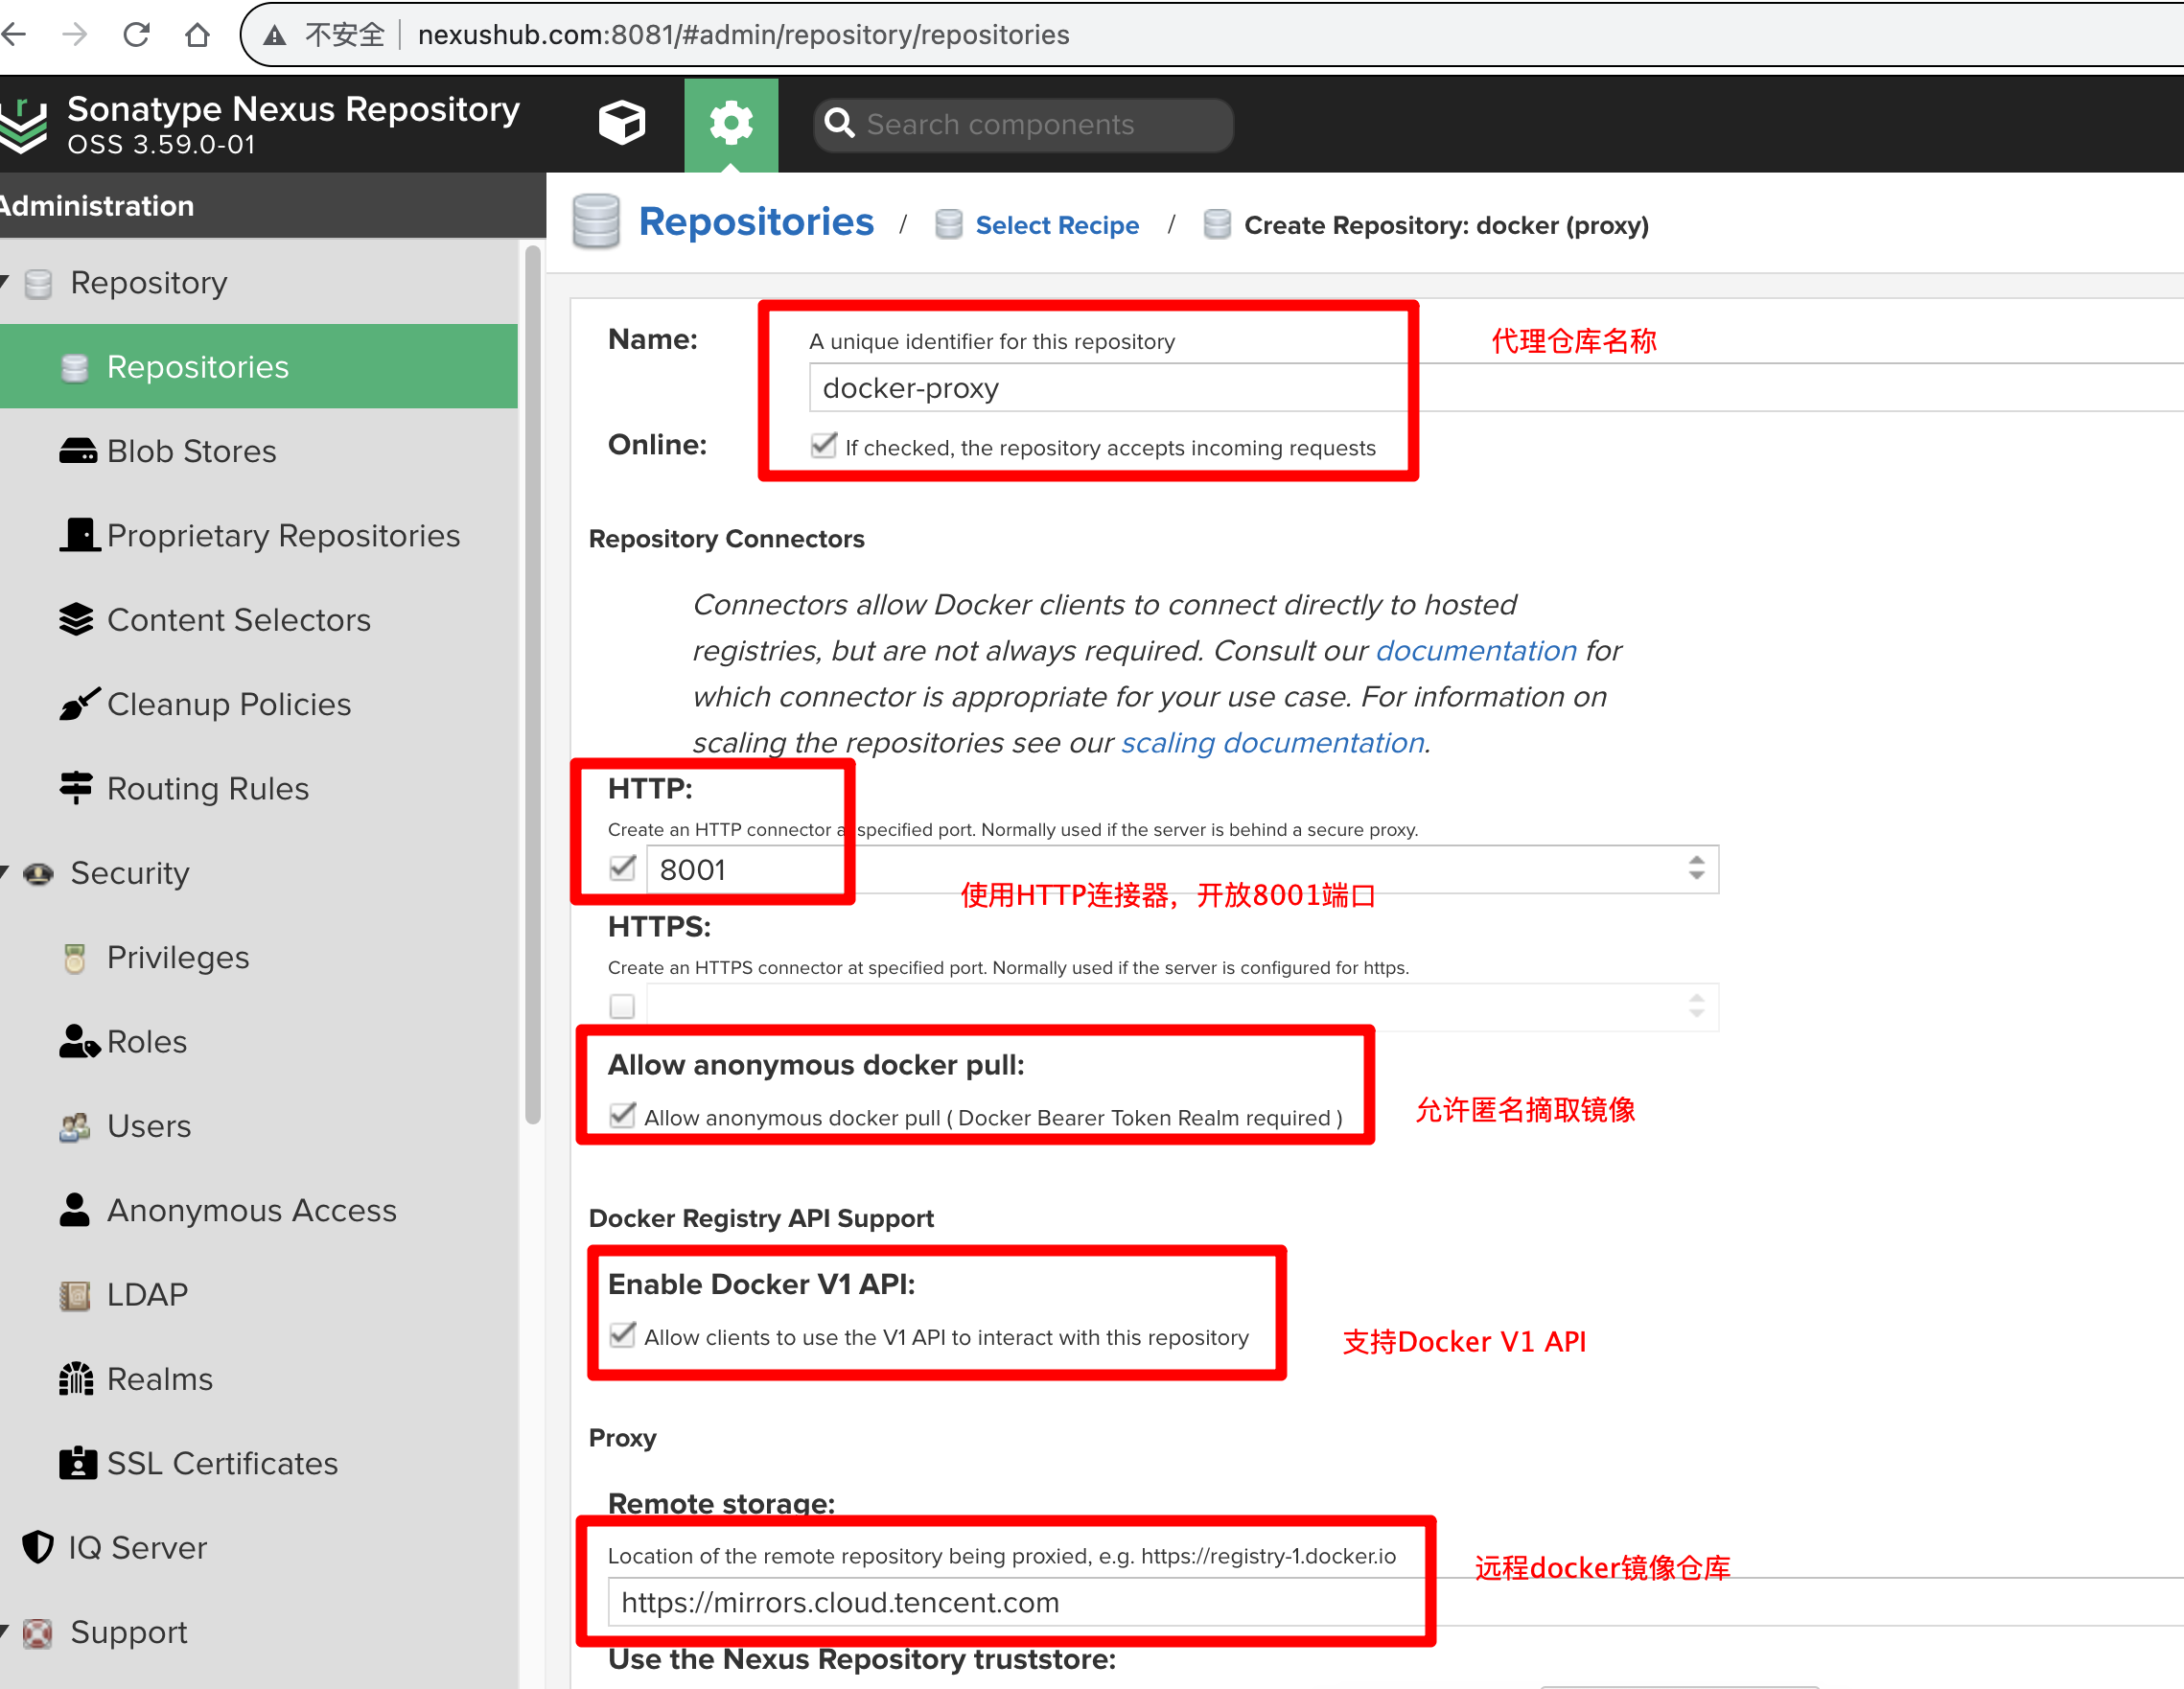Open the scaling documentation link
Image resolution: width=2184 pixels, height=1689 pixels.
point(1272,743)
